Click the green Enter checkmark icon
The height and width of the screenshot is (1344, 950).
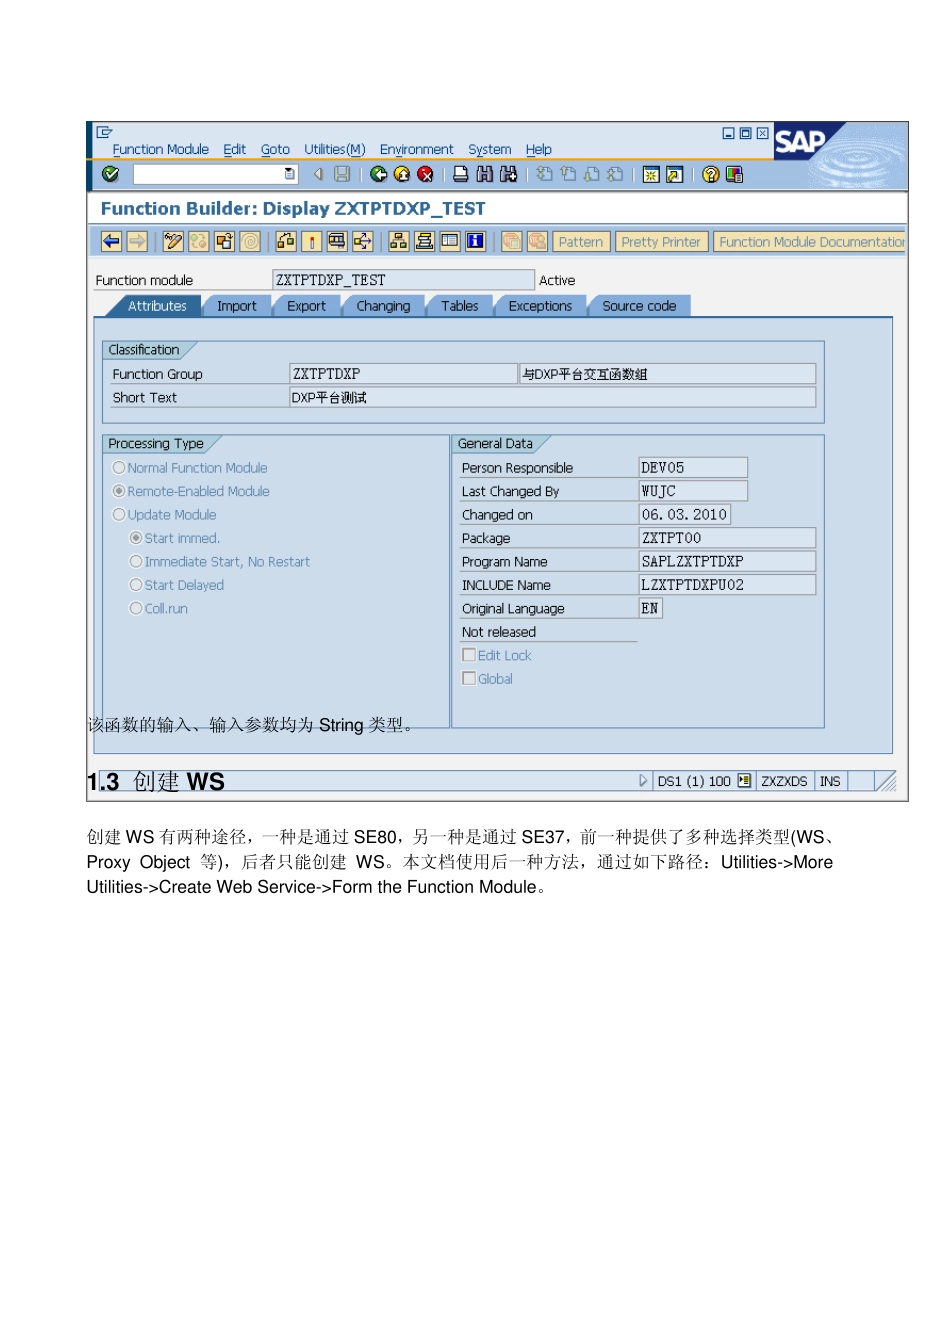point(111,174)
